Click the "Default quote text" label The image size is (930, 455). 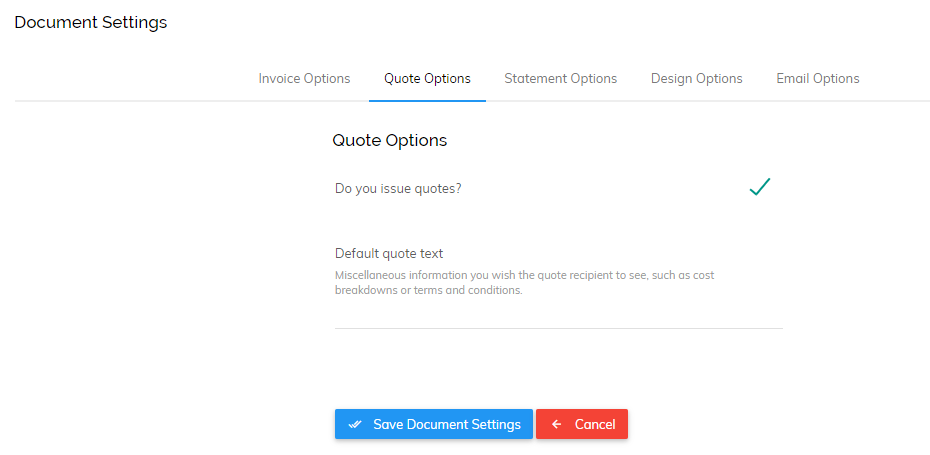pos(389,253)
